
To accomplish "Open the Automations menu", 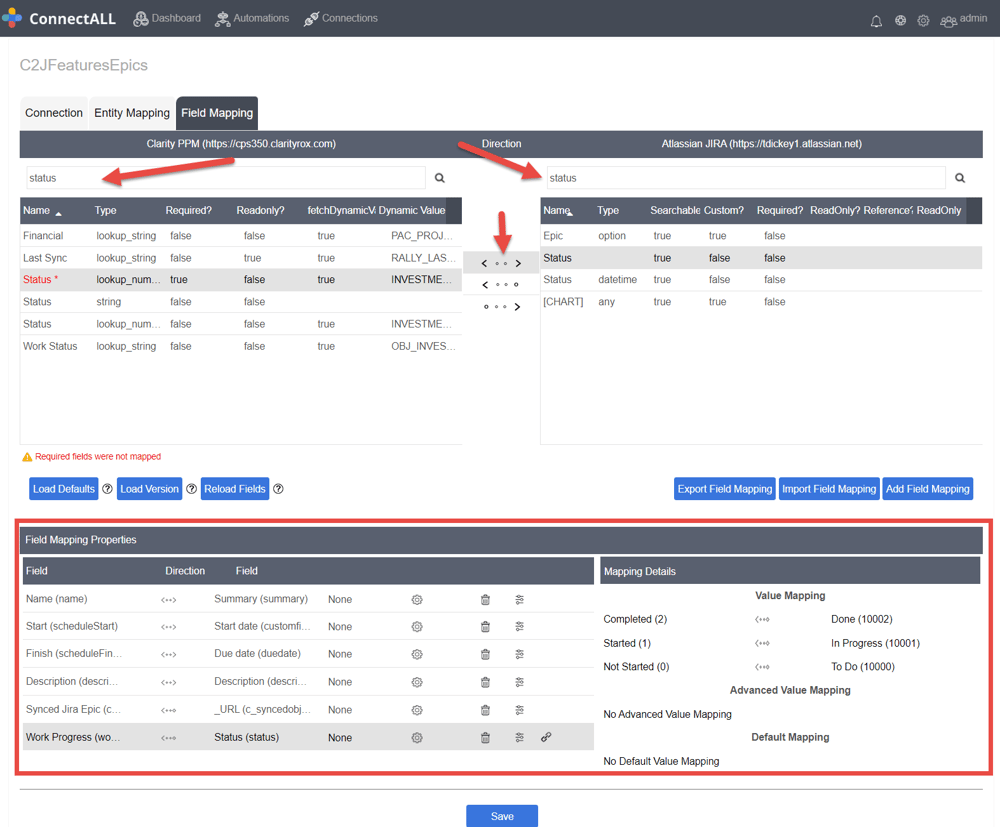I will (x=252, y=18).
